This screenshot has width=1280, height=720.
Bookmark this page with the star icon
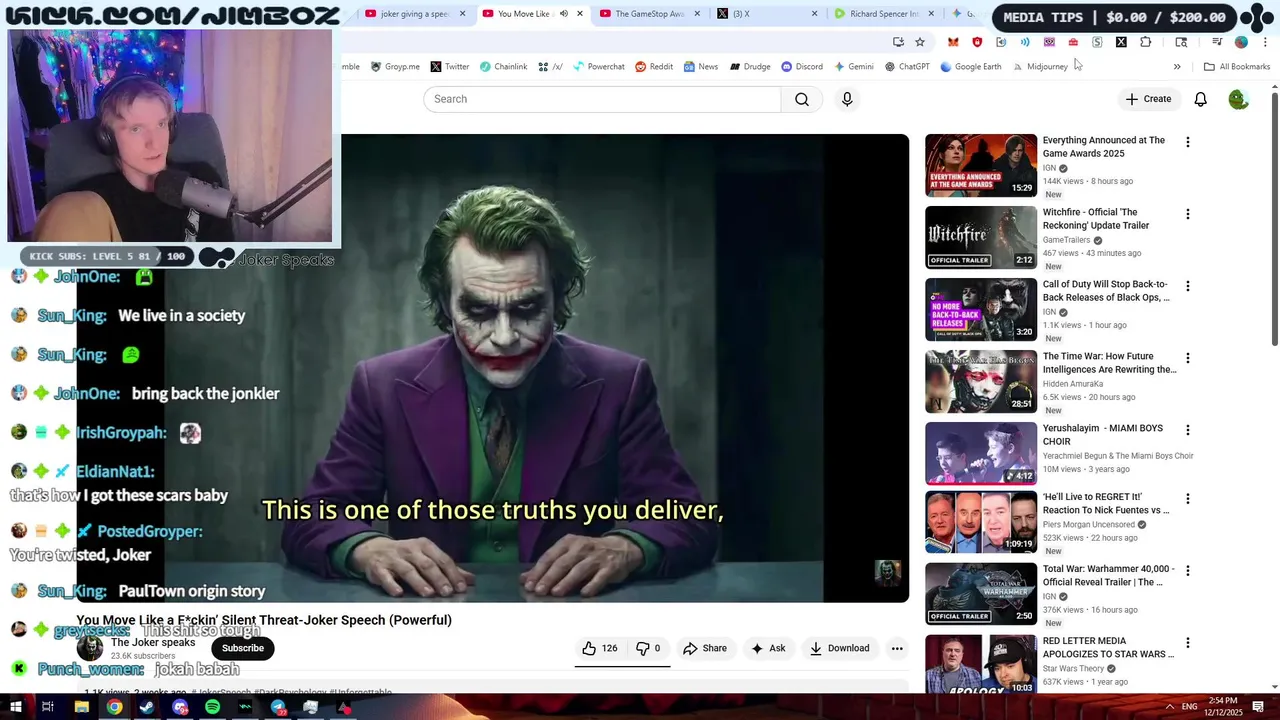(x=920, y=42)
